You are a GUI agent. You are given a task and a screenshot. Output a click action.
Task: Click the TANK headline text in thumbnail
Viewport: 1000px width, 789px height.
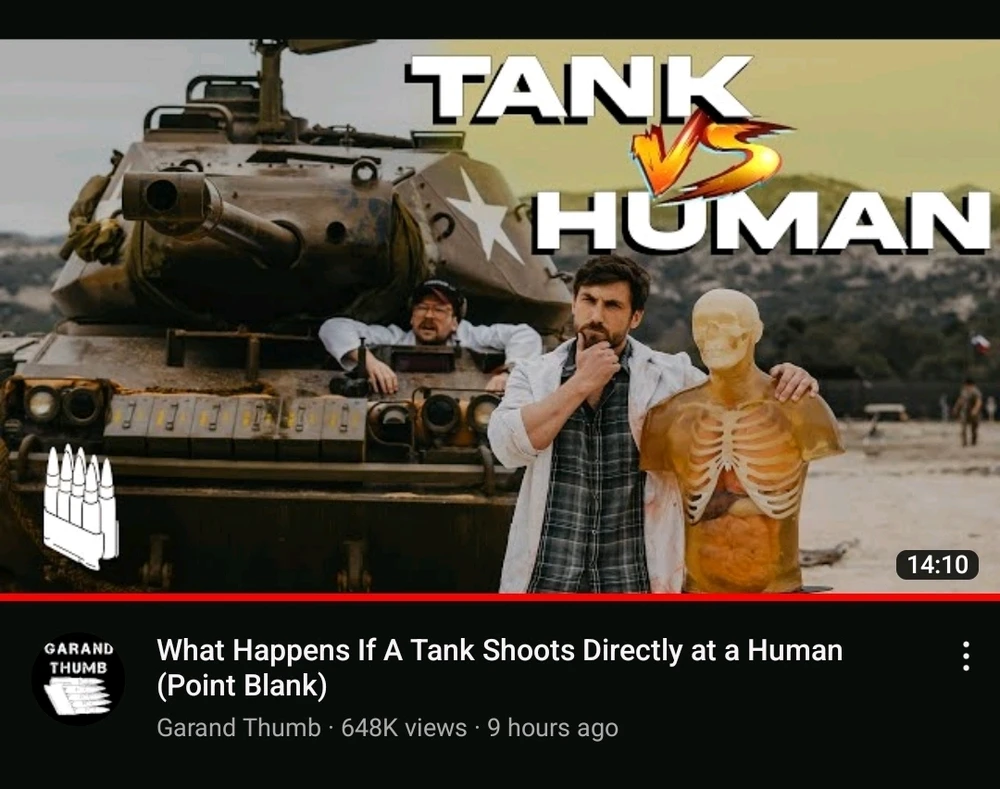pos(580,89)
